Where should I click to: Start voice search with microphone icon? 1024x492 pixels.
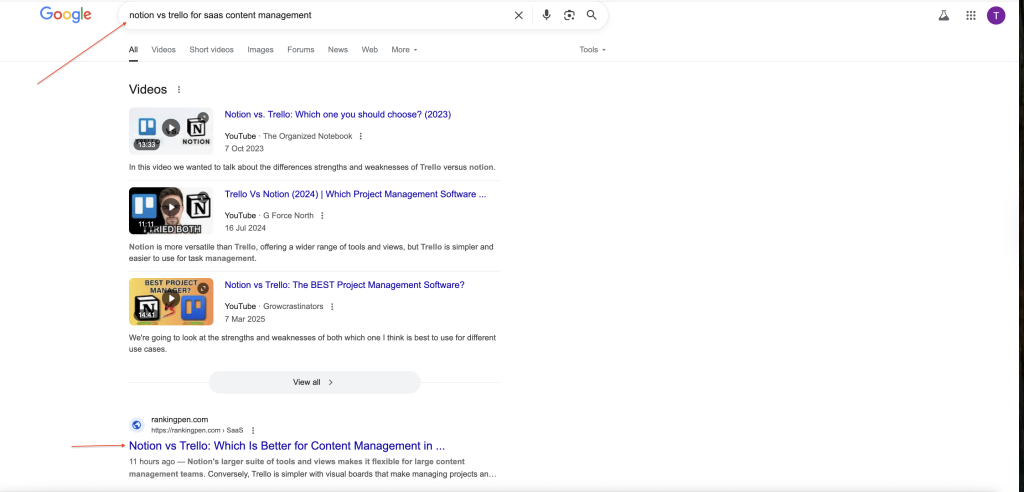[x=547, y=15]
